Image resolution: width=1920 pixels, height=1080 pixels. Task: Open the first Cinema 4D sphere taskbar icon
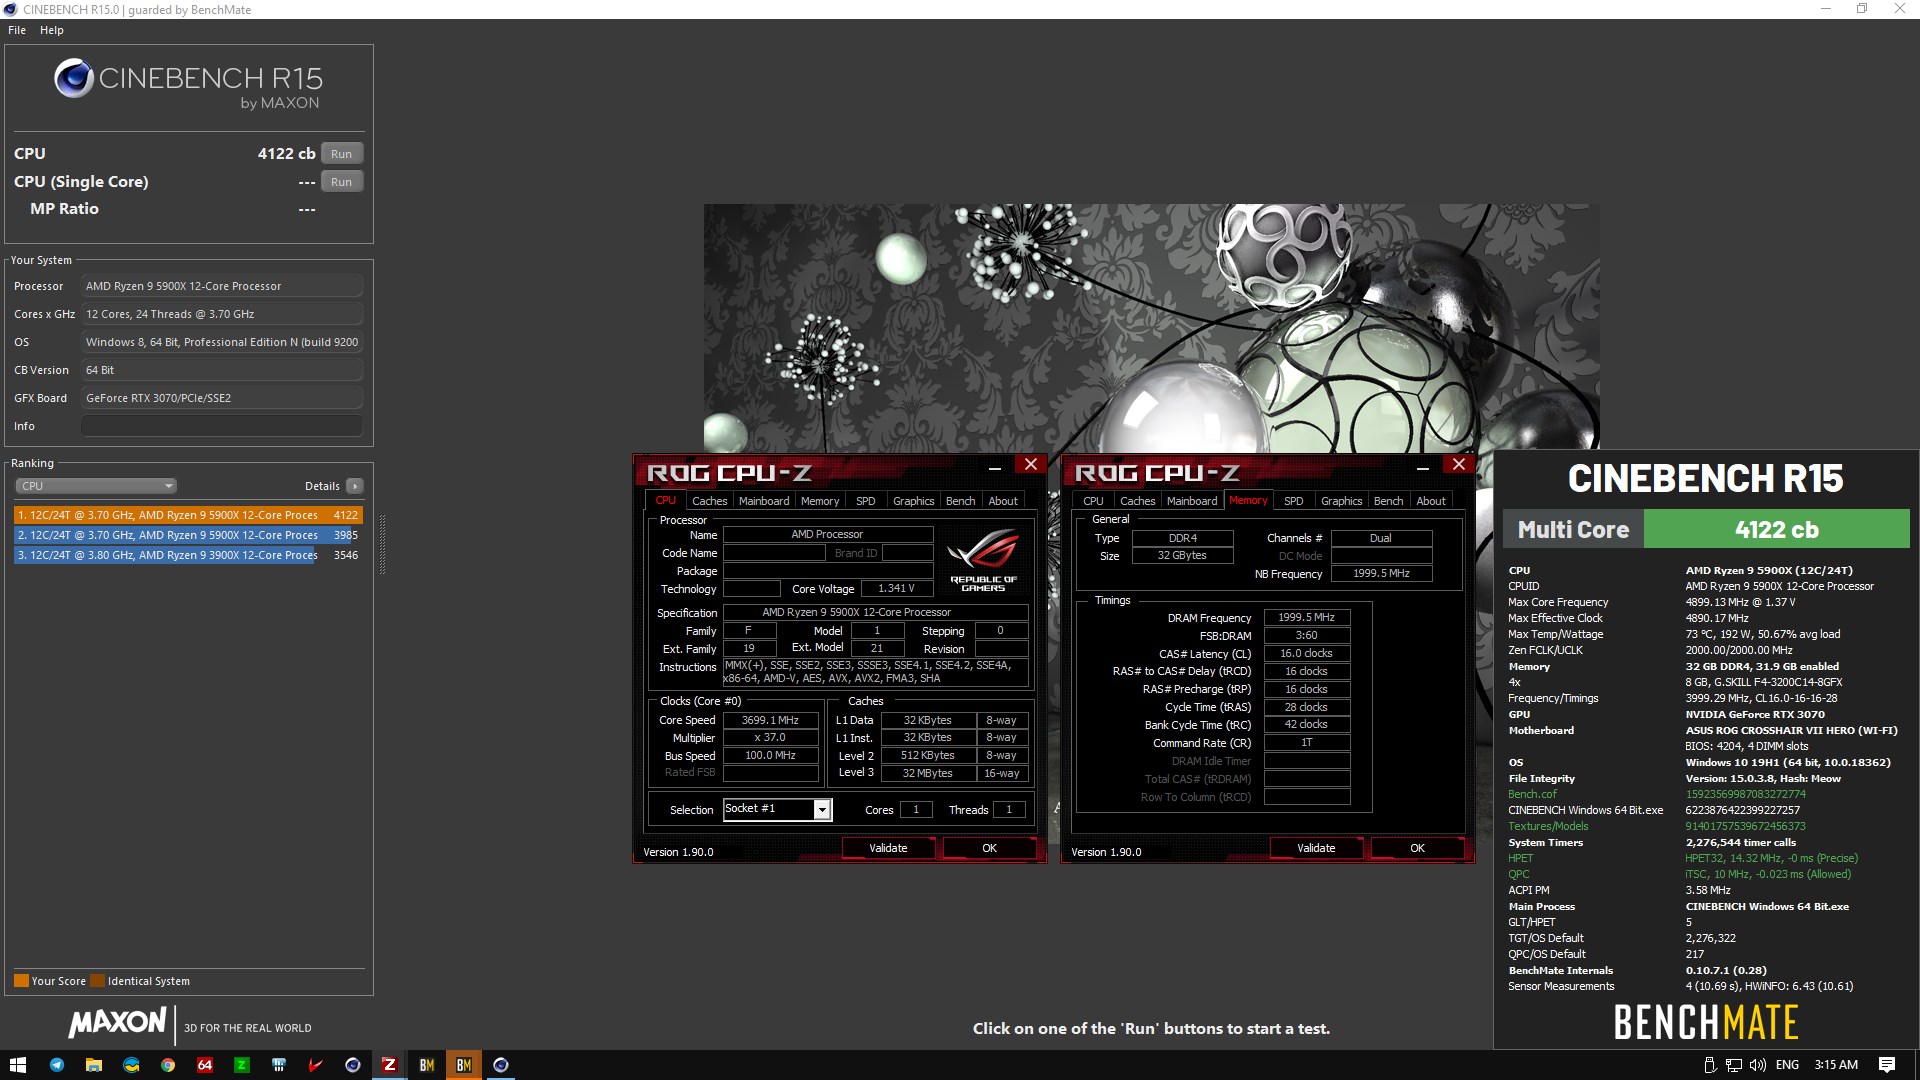pos(352,1065)
